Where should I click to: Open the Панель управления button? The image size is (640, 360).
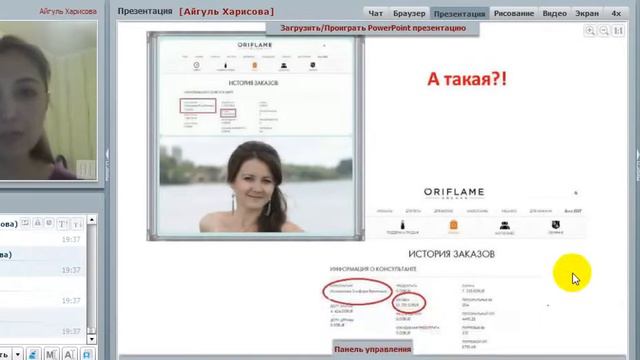coord(373,349)
